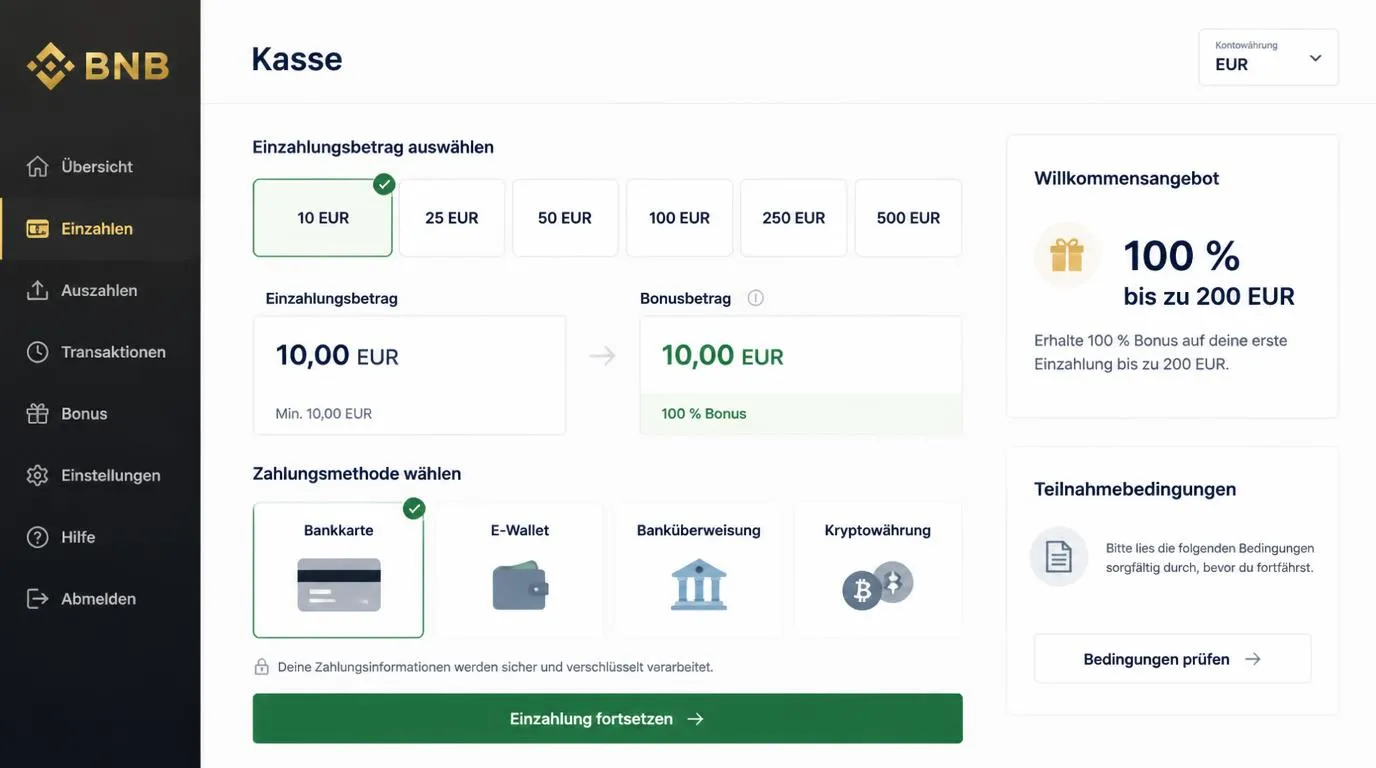Image resolution: width=1376 pixels, height=768 pixels.
Task: Choose the 100 EUR deposit amount
Action: [x=680, y=218]
